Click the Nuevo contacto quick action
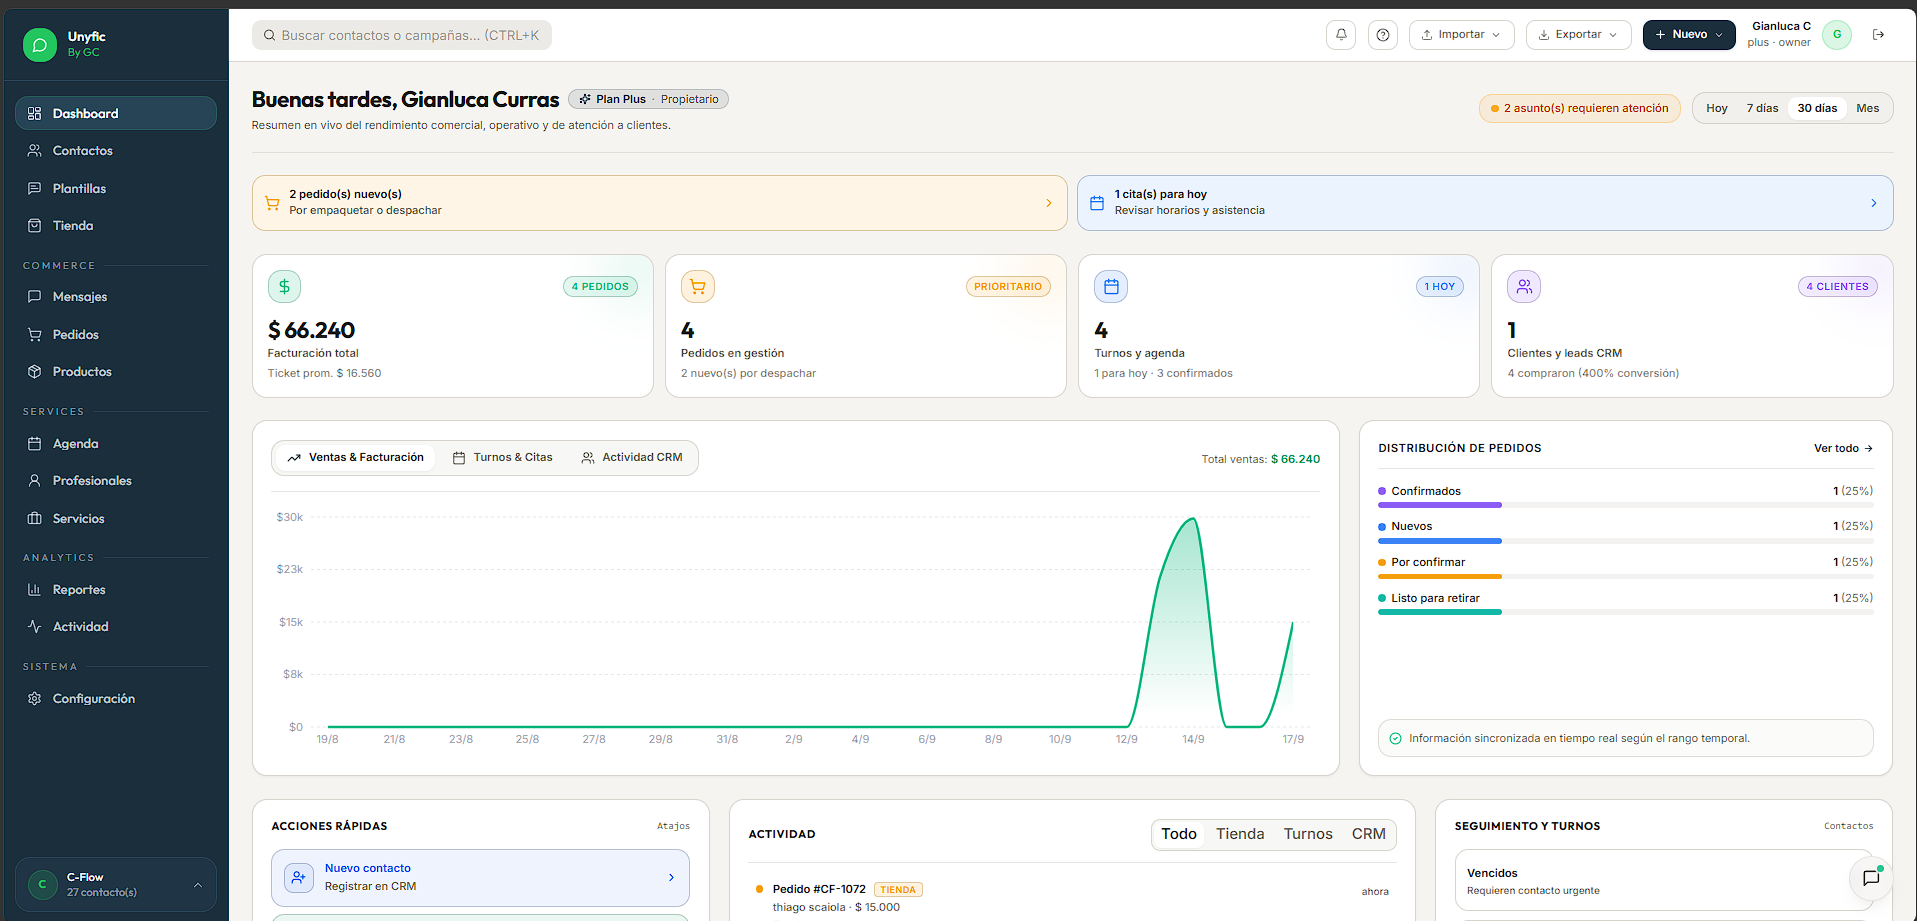The width and height of the screenshot is (1917, 921). coord(480,878)
